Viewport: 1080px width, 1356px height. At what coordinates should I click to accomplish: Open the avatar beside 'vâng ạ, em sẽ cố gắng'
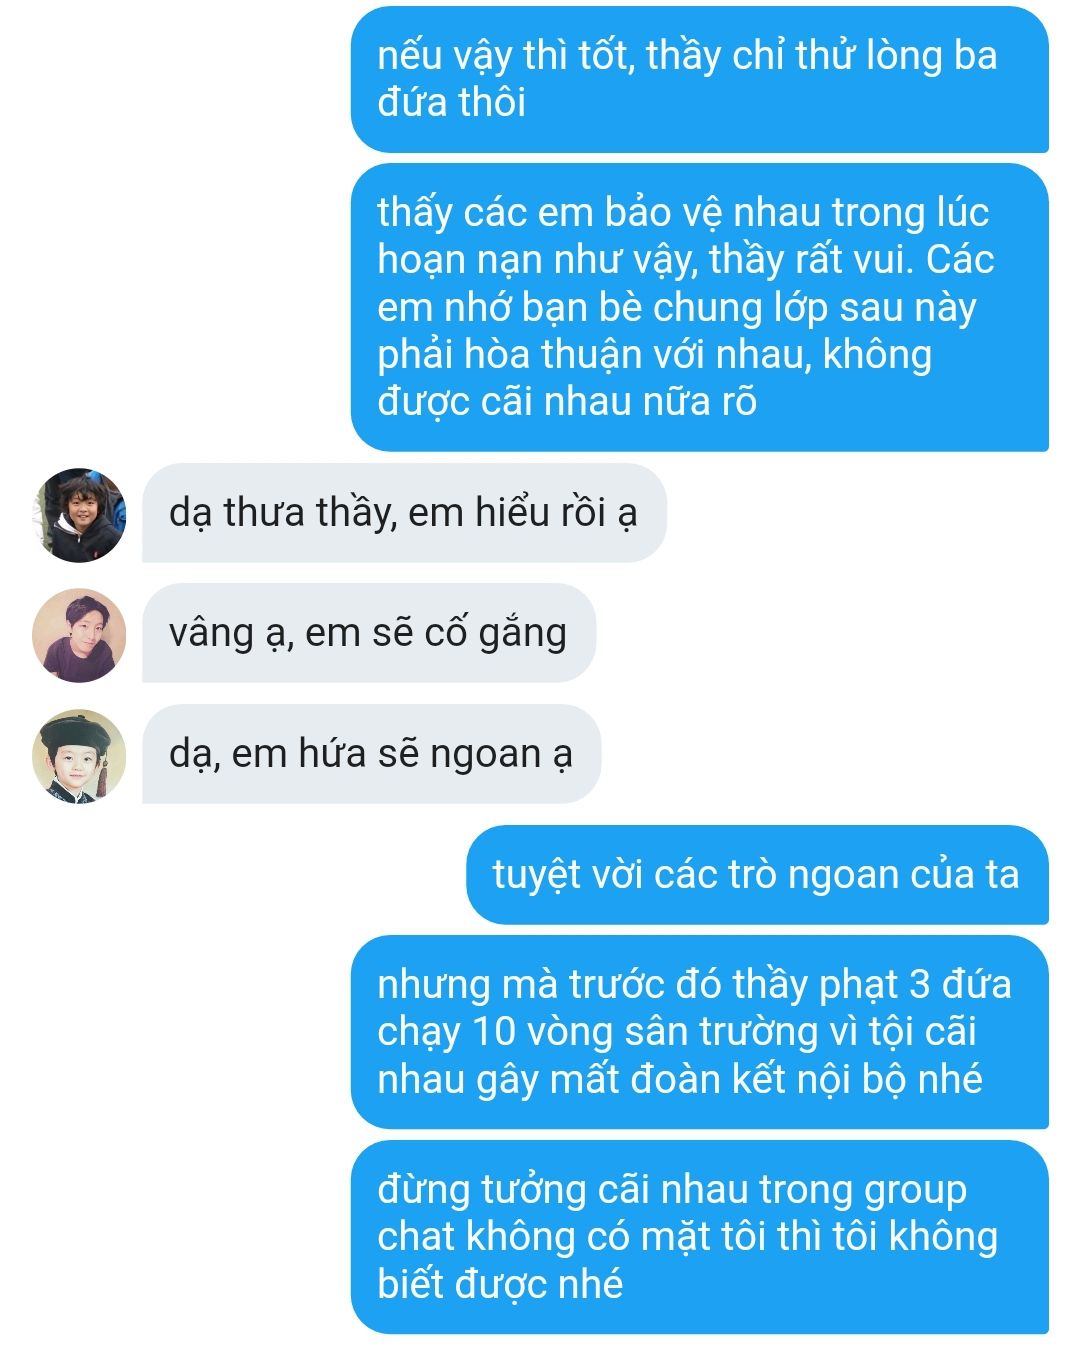coord(79,635)
